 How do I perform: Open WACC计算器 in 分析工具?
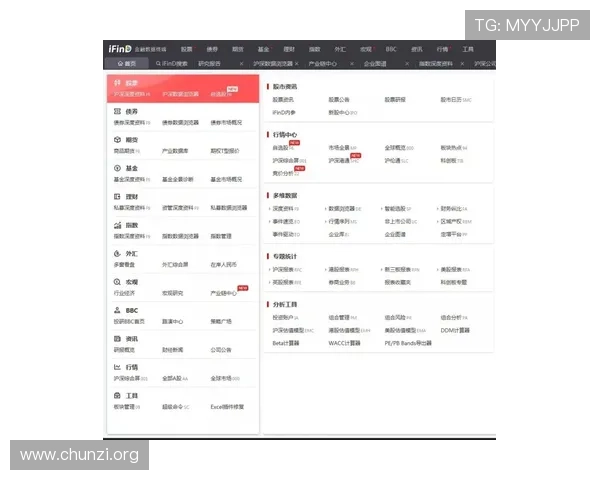(x=344, y=342)
